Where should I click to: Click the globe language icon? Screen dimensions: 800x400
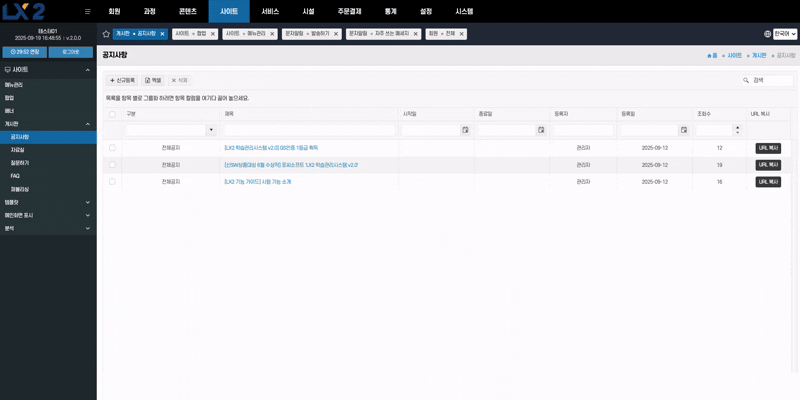[767, 34]
